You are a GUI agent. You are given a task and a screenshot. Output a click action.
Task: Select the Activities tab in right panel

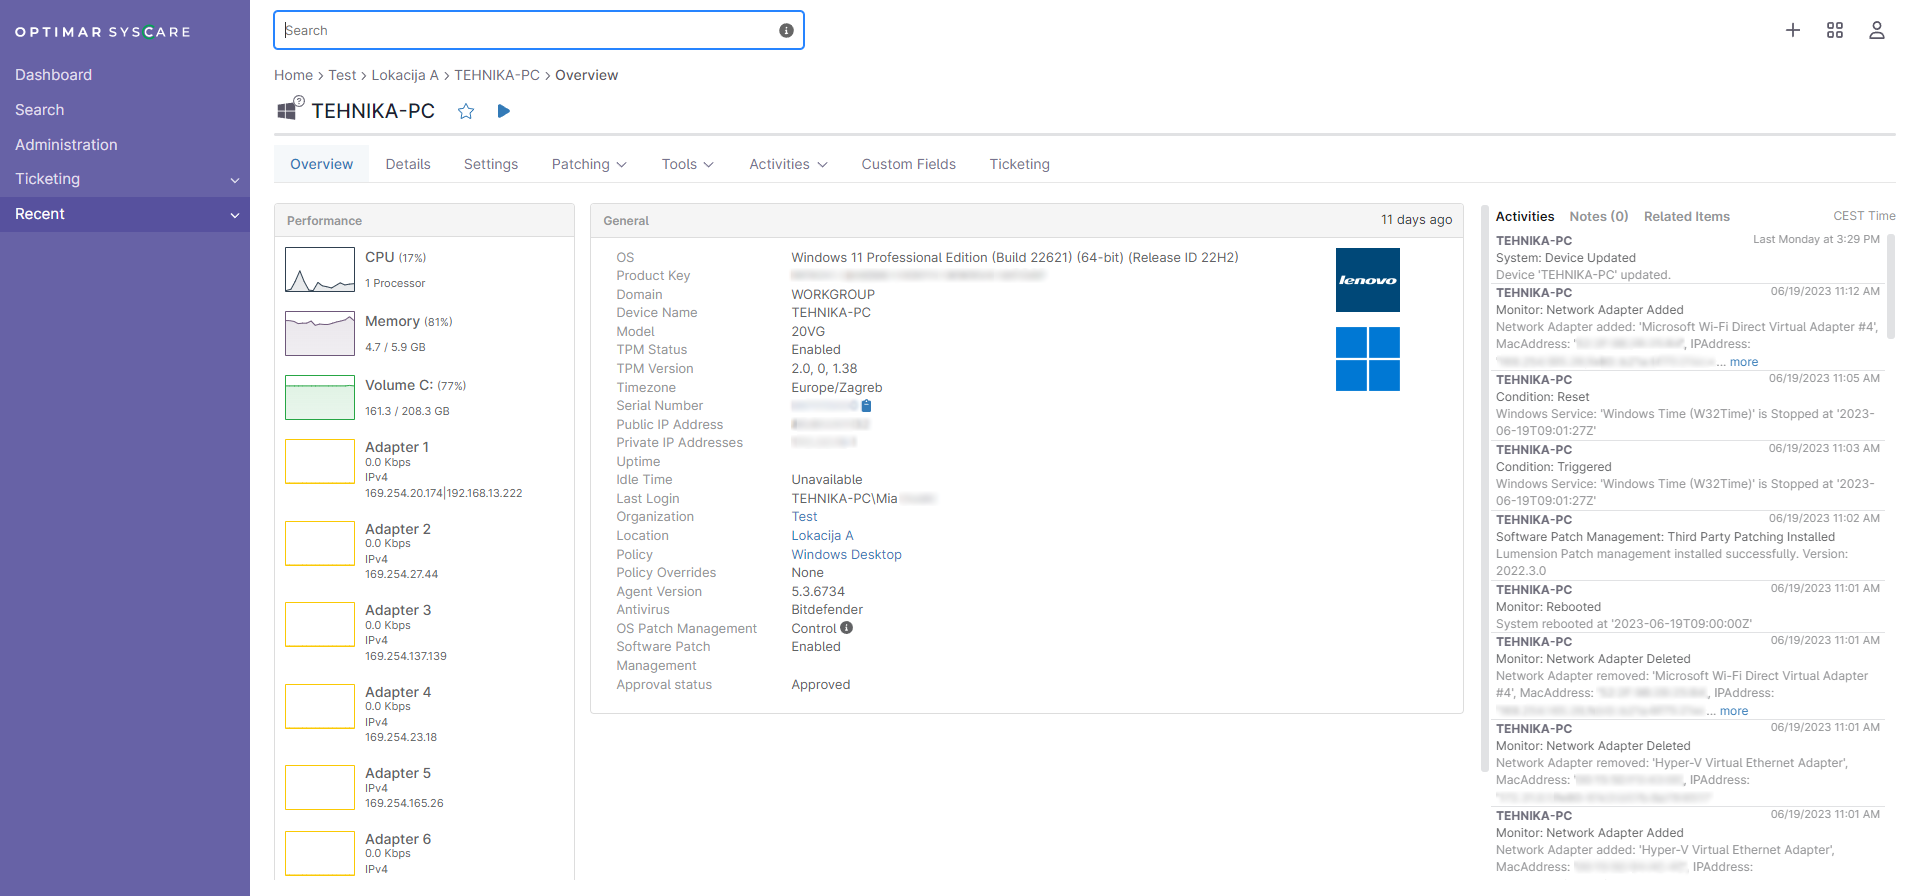pyautogui.click(x=1525, y=216)
